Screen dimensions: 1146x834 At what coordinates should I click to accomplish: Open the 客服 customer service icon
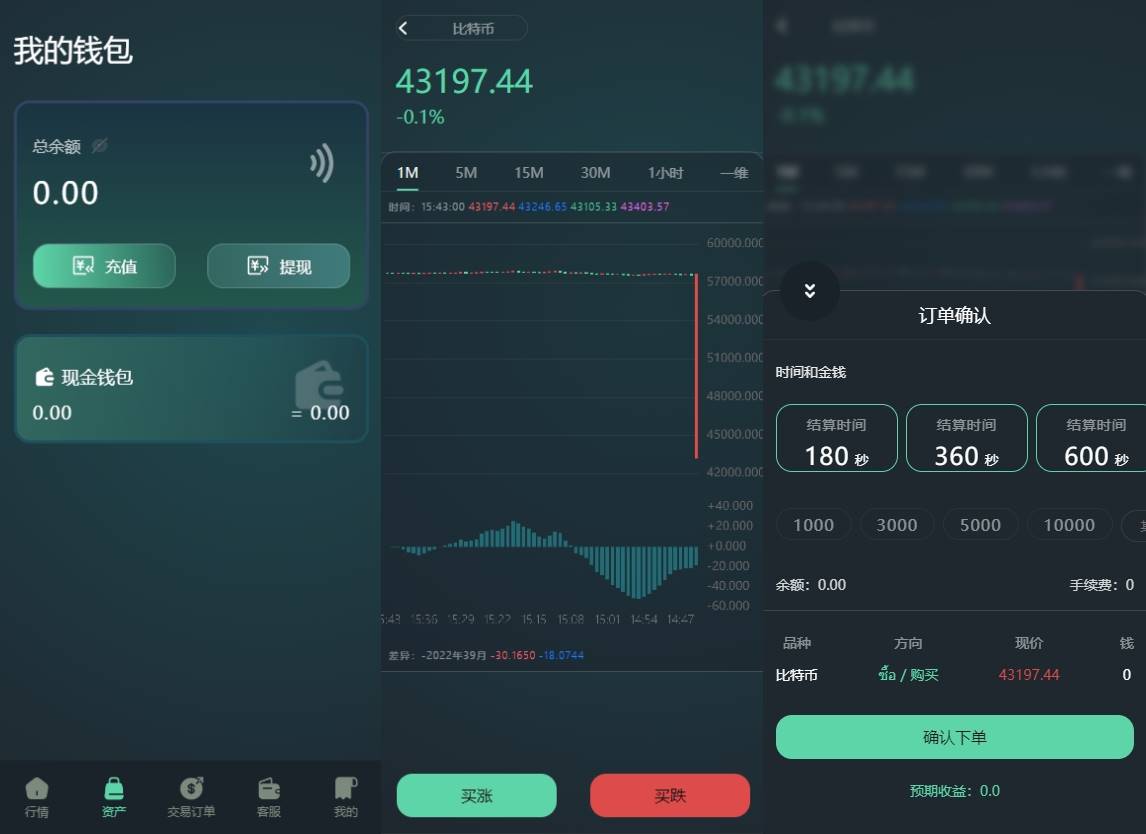pos(268,789)
